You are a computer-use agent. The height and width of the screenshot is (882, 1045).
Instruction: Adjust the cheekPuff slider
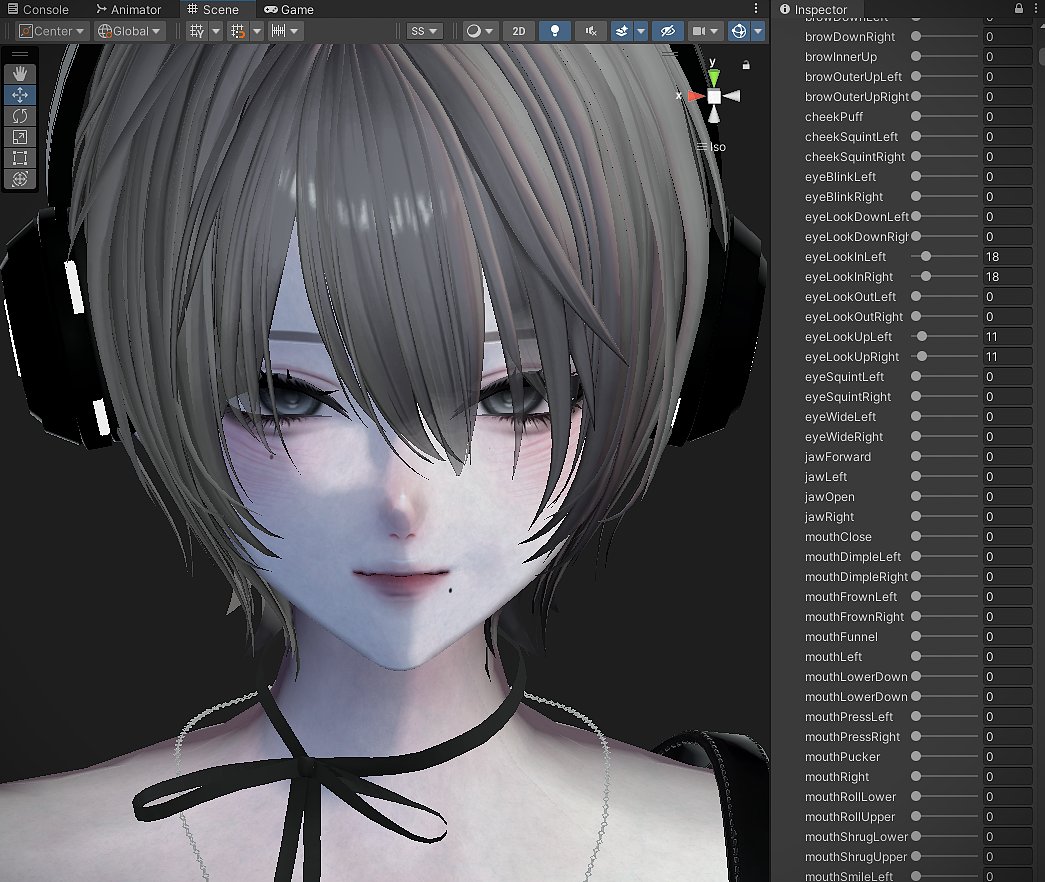pyautogui.click(x=946, y=117)
